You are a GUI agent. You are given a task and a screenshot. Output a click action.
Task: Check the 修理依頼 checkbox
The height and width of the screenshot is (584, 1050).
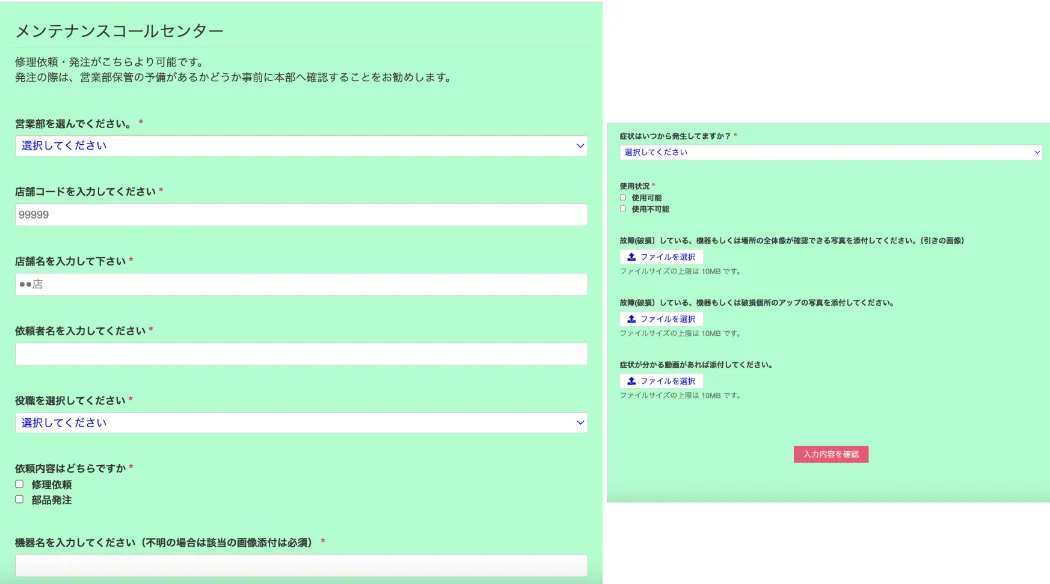point(19,484)
